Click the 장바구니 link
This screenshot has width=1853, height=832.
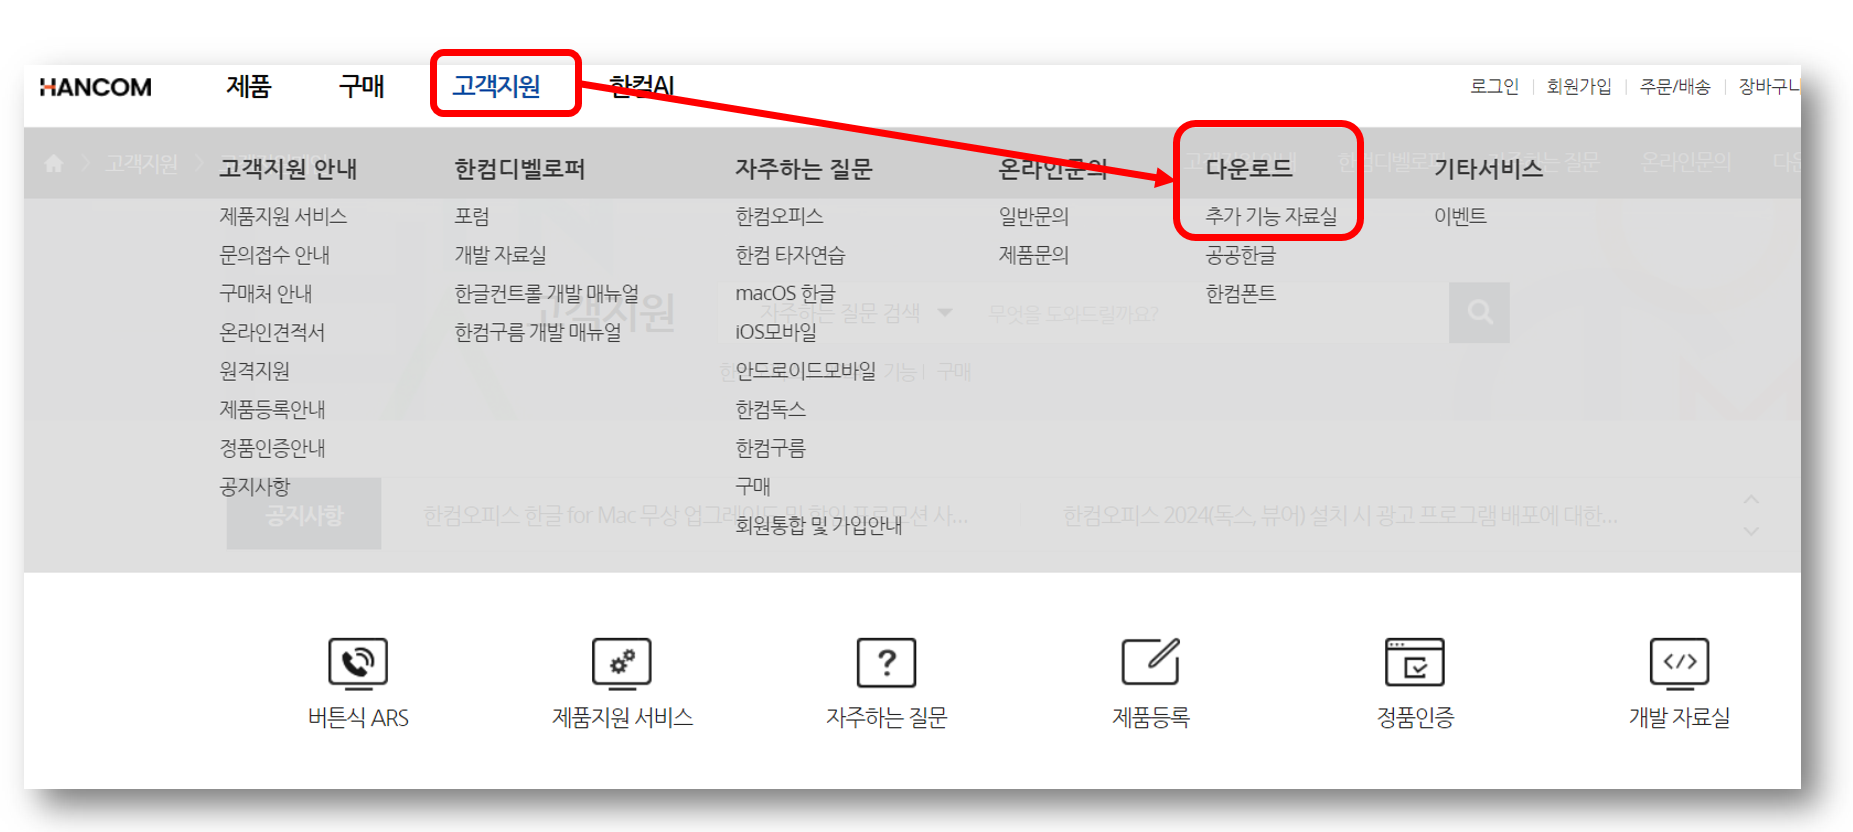(1769, 87)
